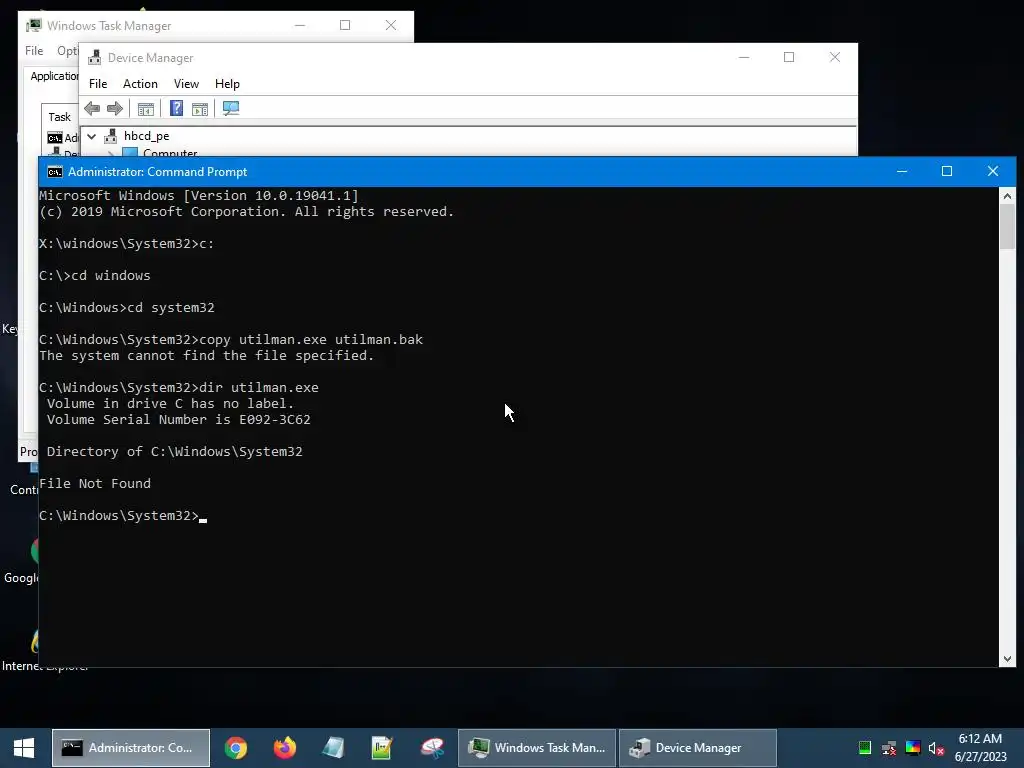
Task: Switch to Windows Task Manager taskbar button
Action: click(537, 748)
